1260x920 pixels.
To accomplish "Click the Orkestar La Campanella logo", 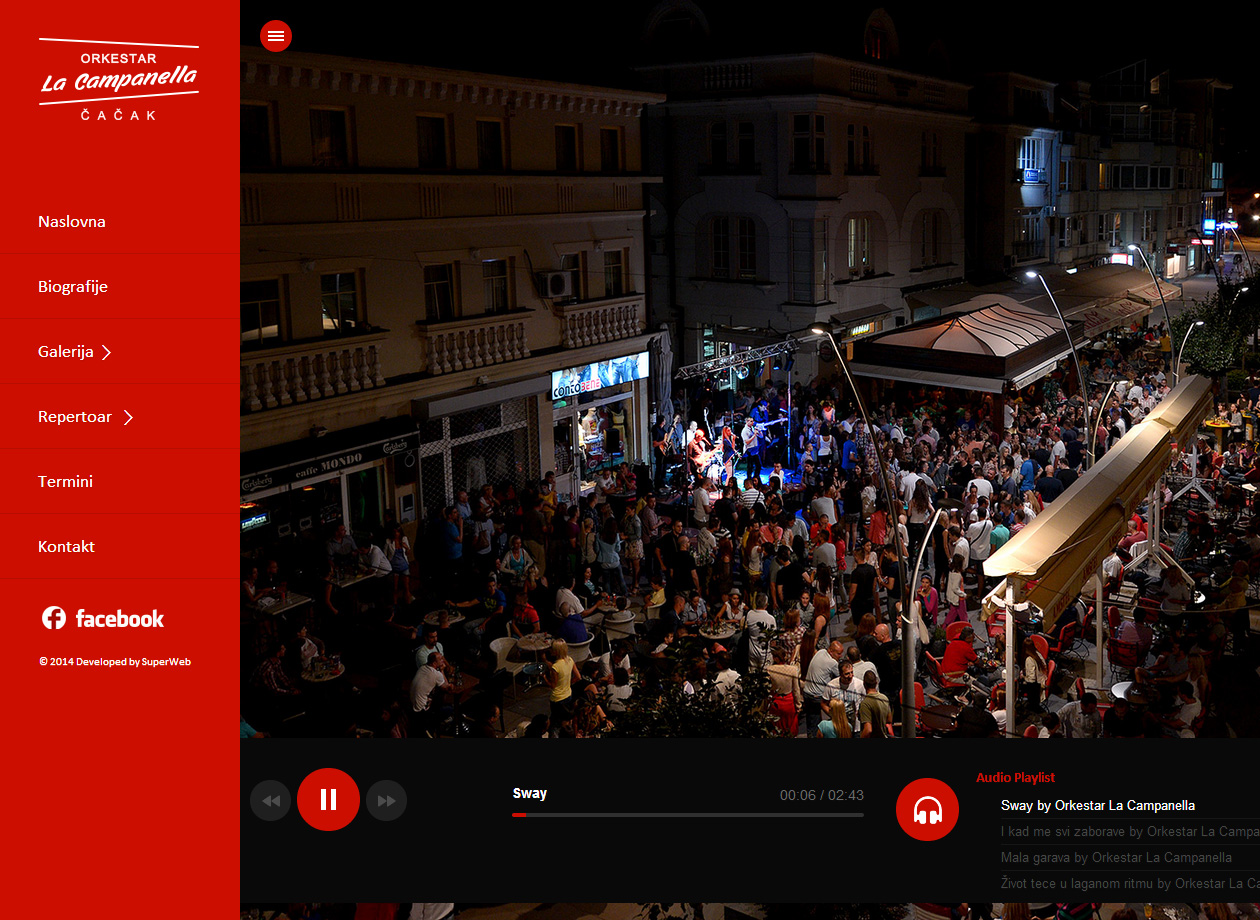I will [x=119, y=80].
